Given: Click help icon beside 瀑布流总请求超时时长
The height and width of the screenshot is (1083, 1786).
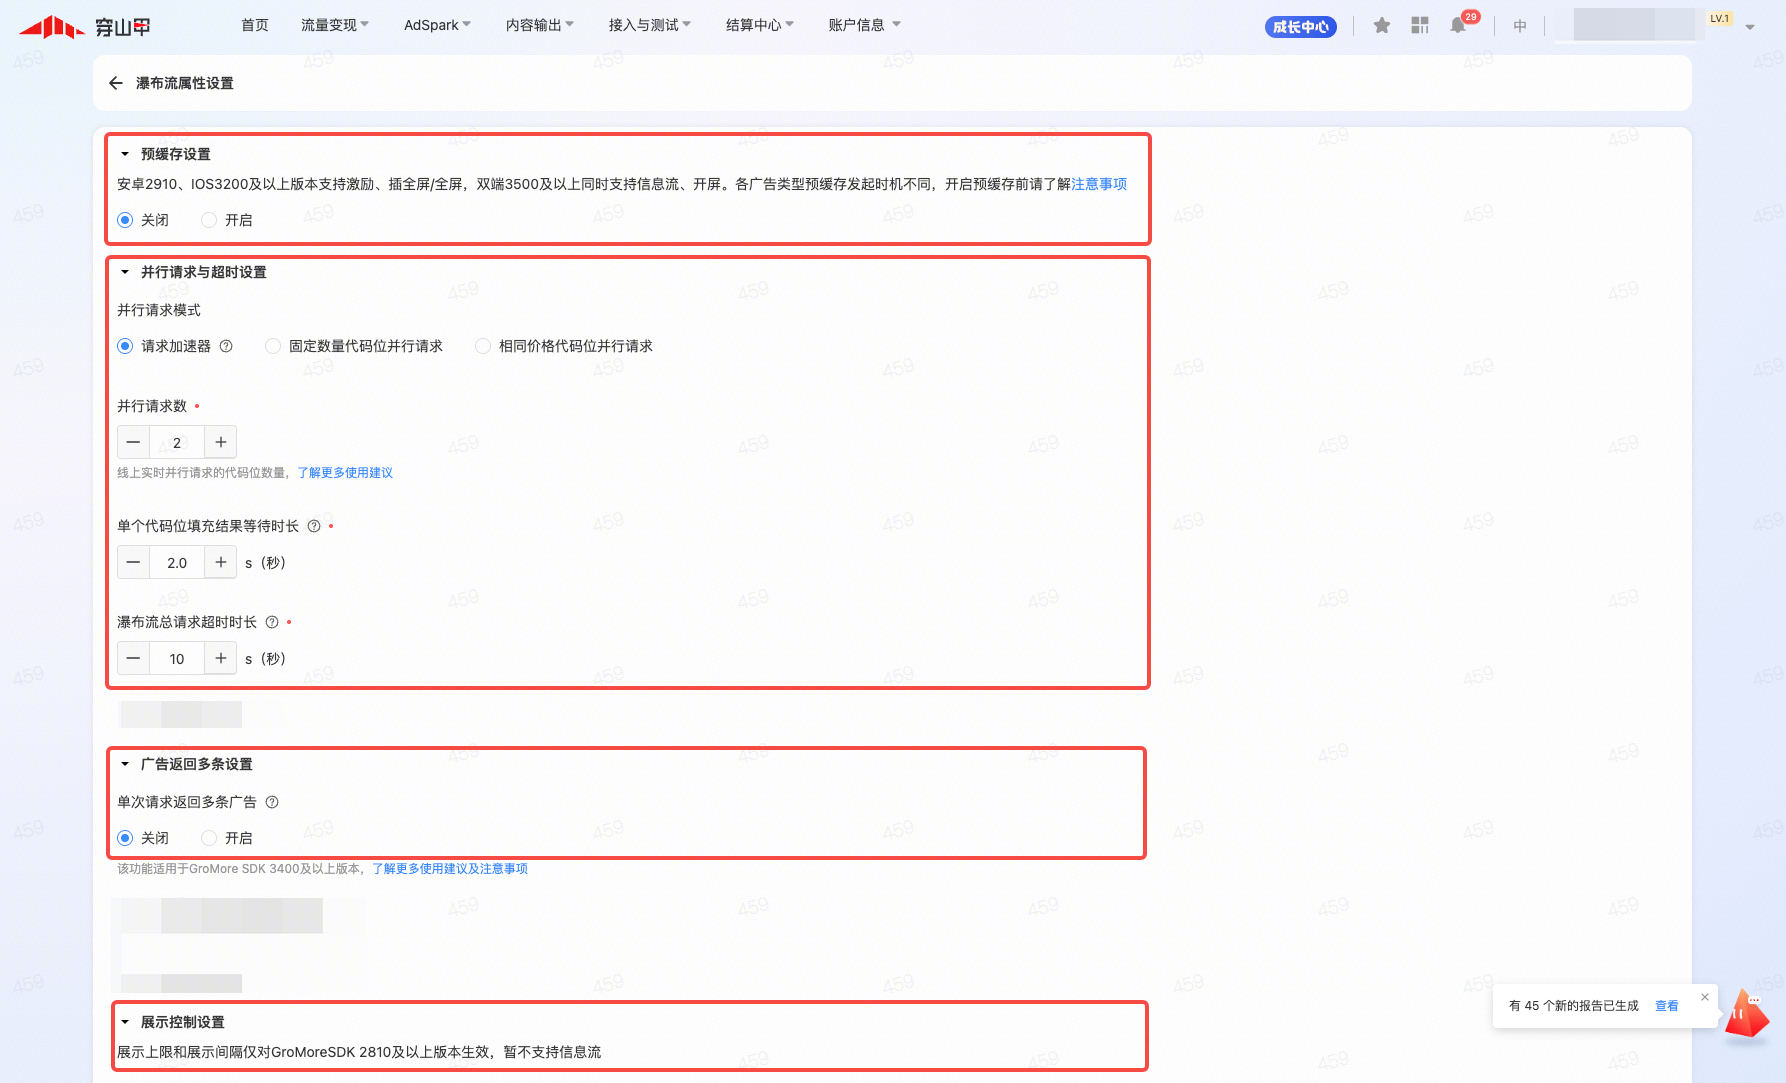Looking at the screenshot, I should tap(272, 622).
